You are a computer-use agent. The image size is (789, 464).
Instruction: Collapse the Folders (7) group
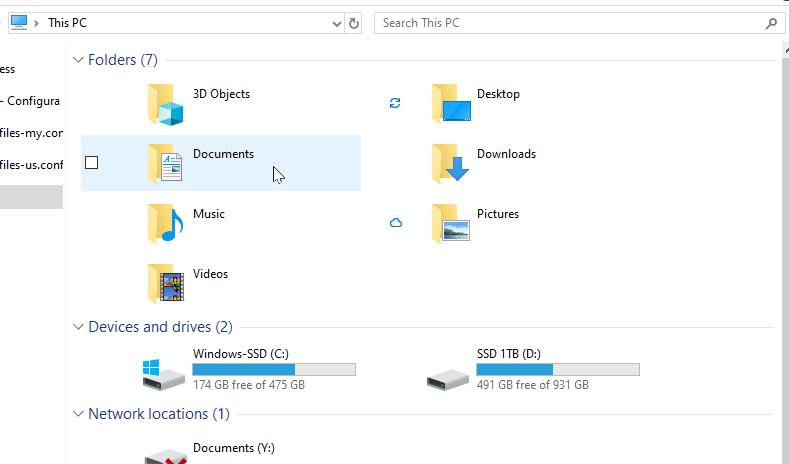pos(78,60)
